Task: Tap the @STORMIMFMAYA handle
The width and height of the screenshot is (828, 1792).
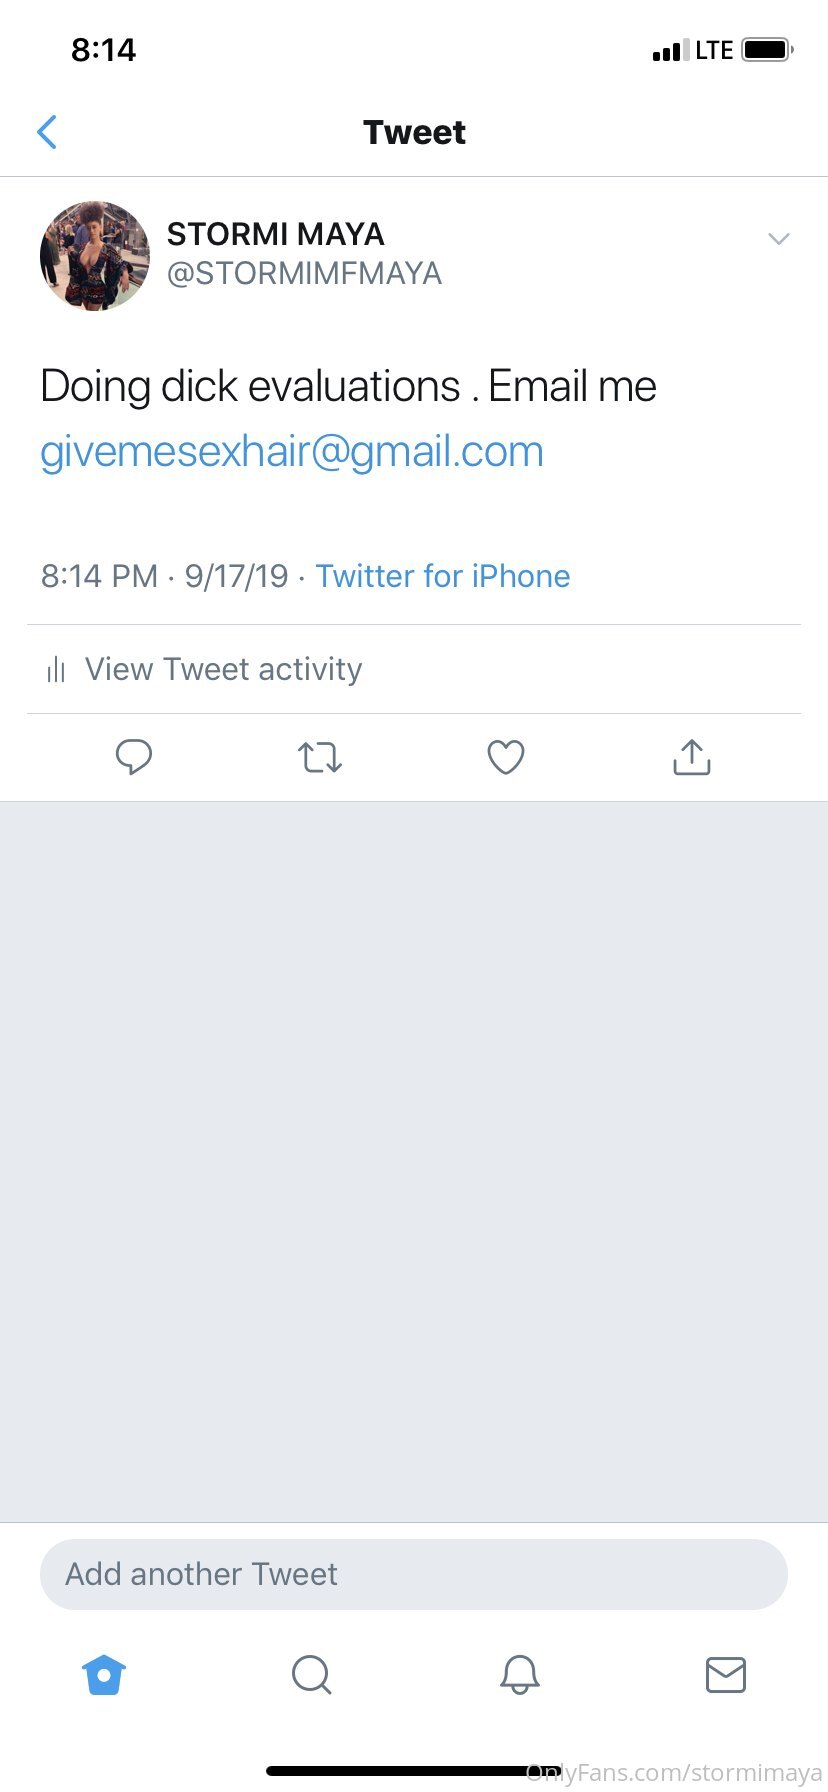Action: (304, 273)
